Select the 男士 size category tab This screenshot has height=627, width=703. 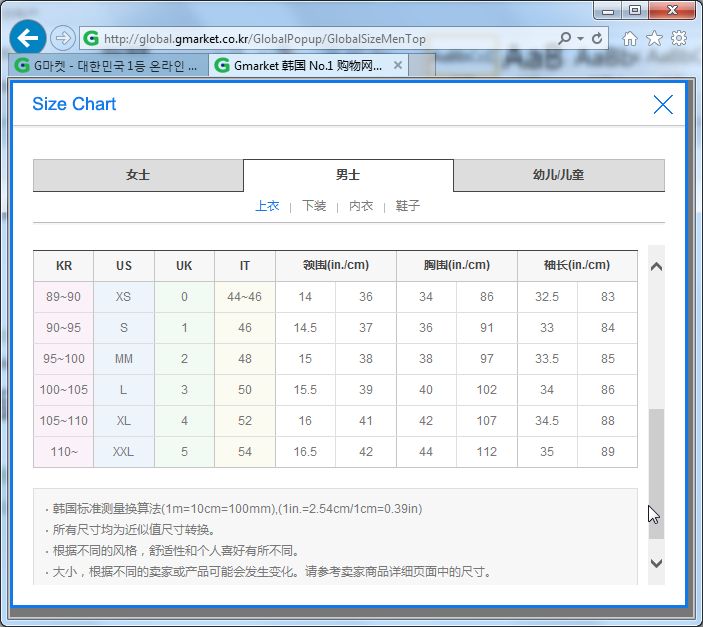[x=348, y=175]
